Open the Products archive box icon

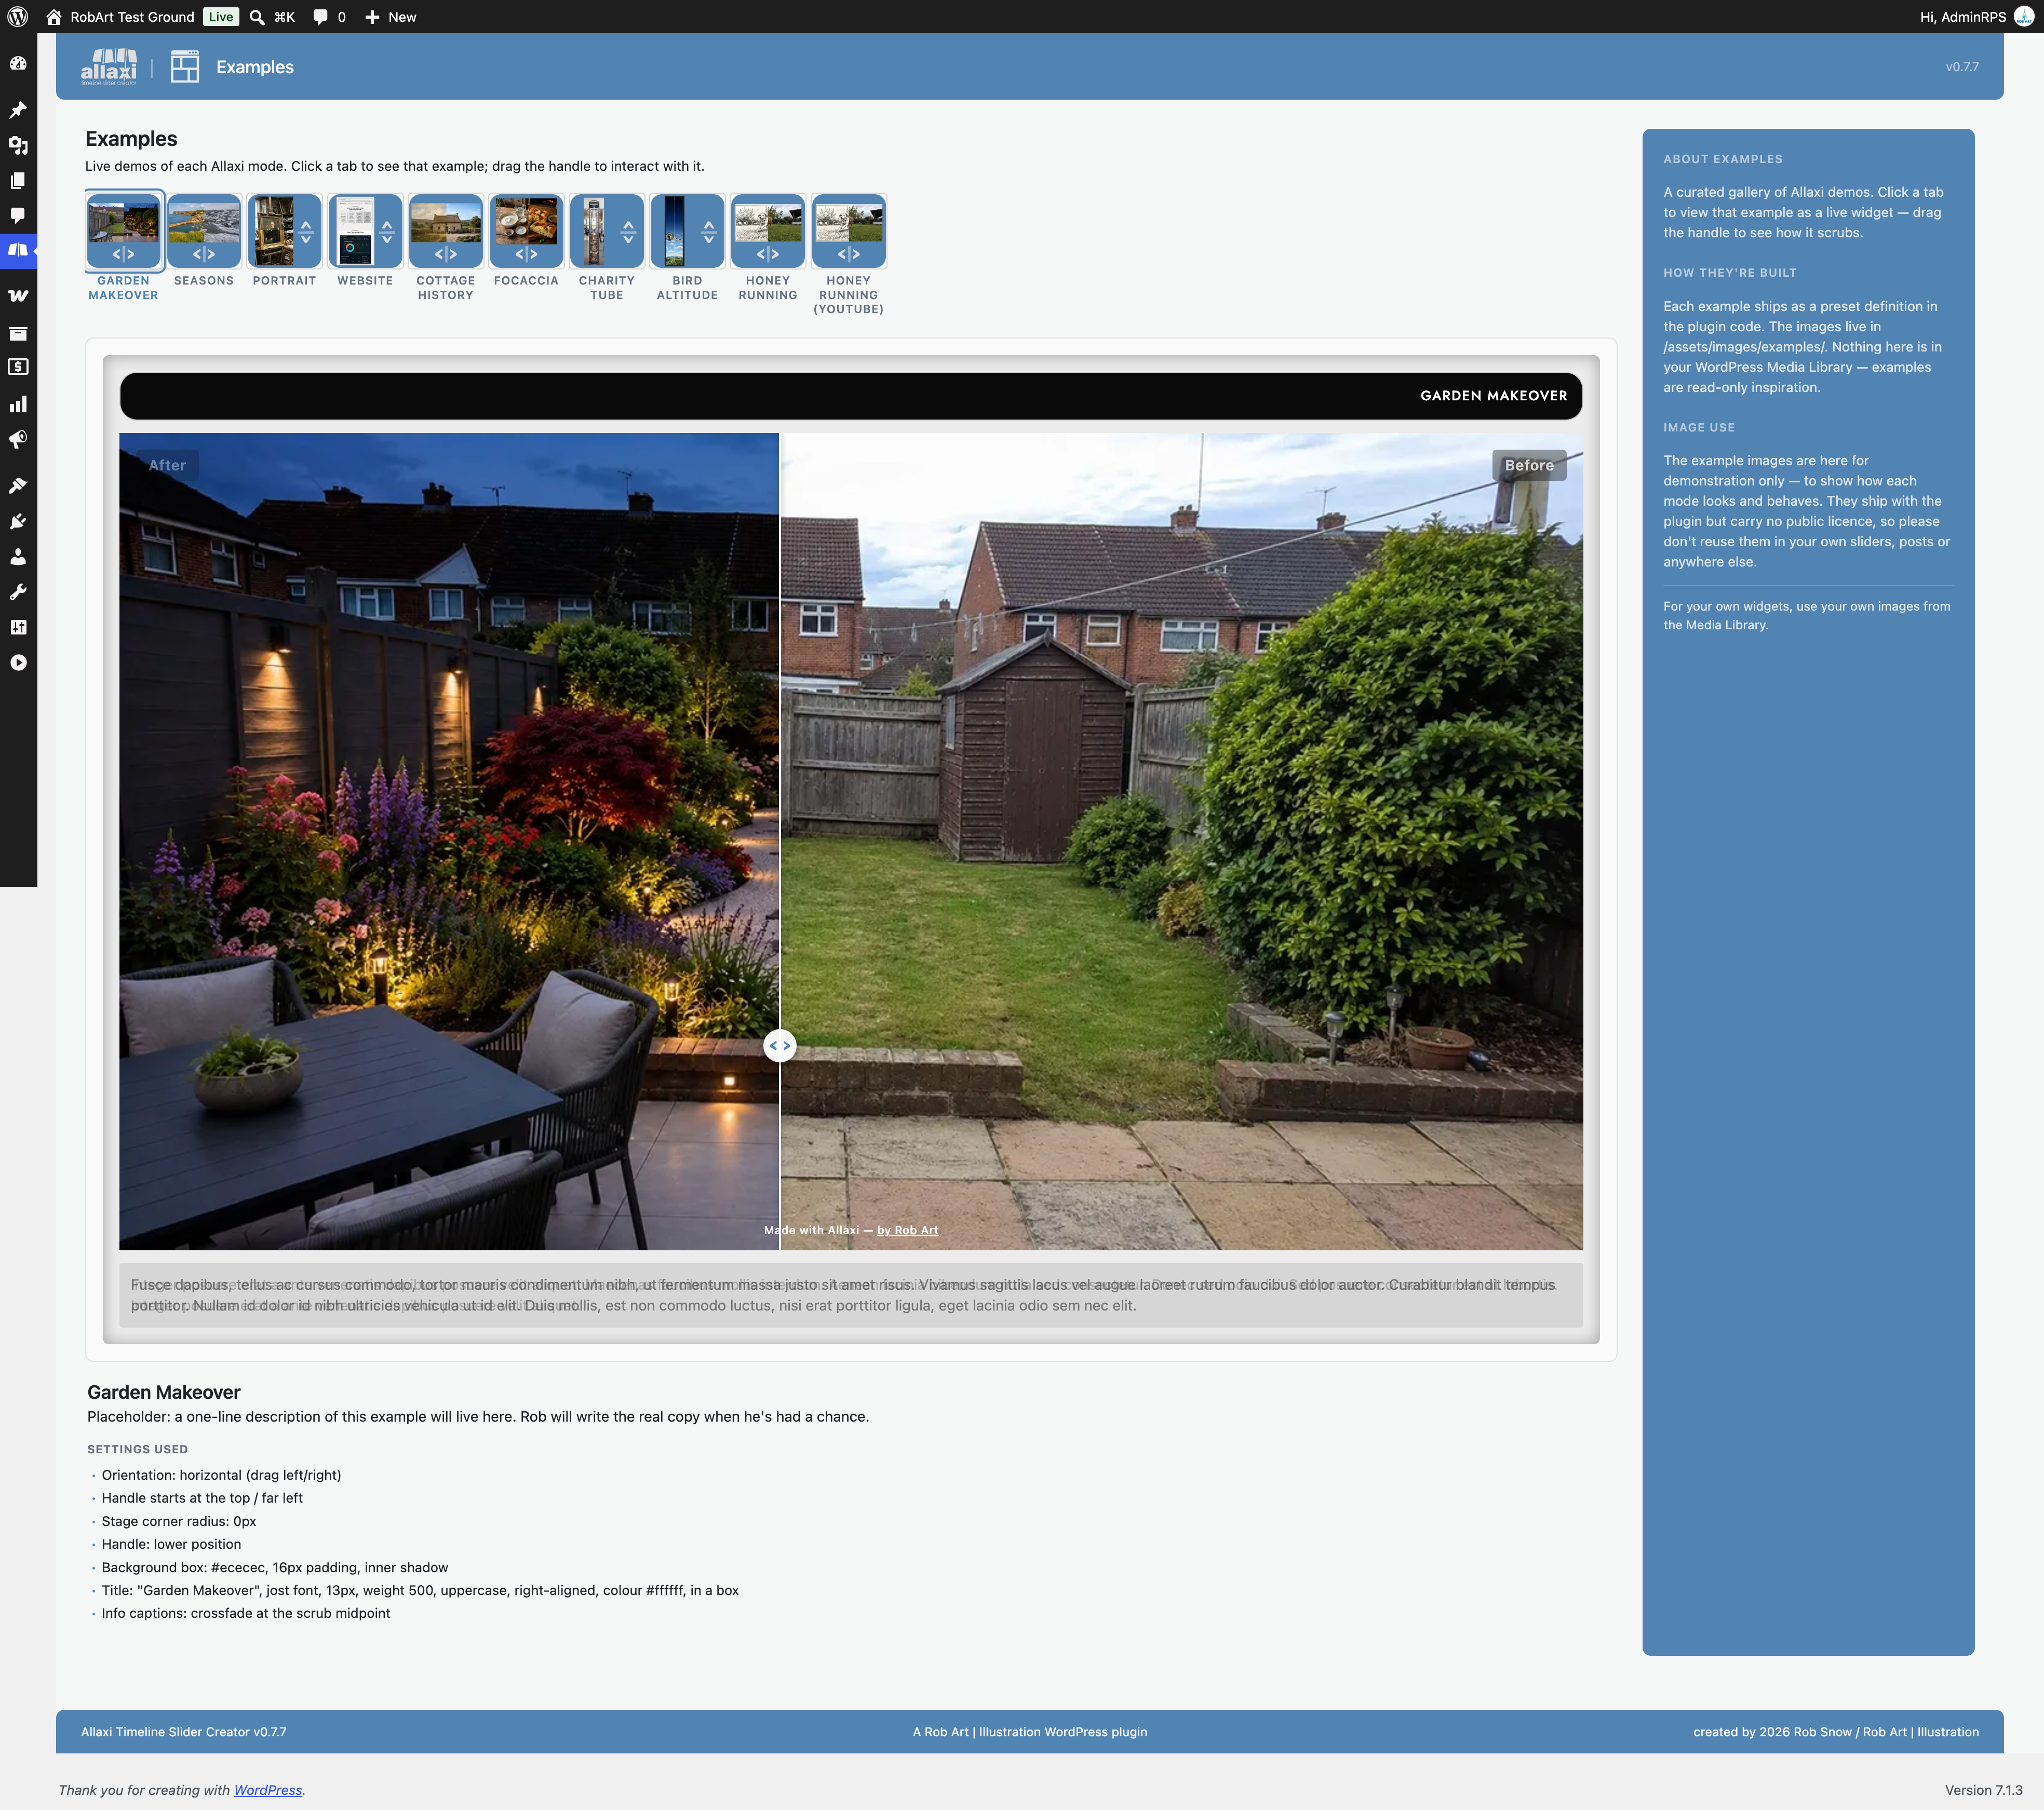pos(18,333)
